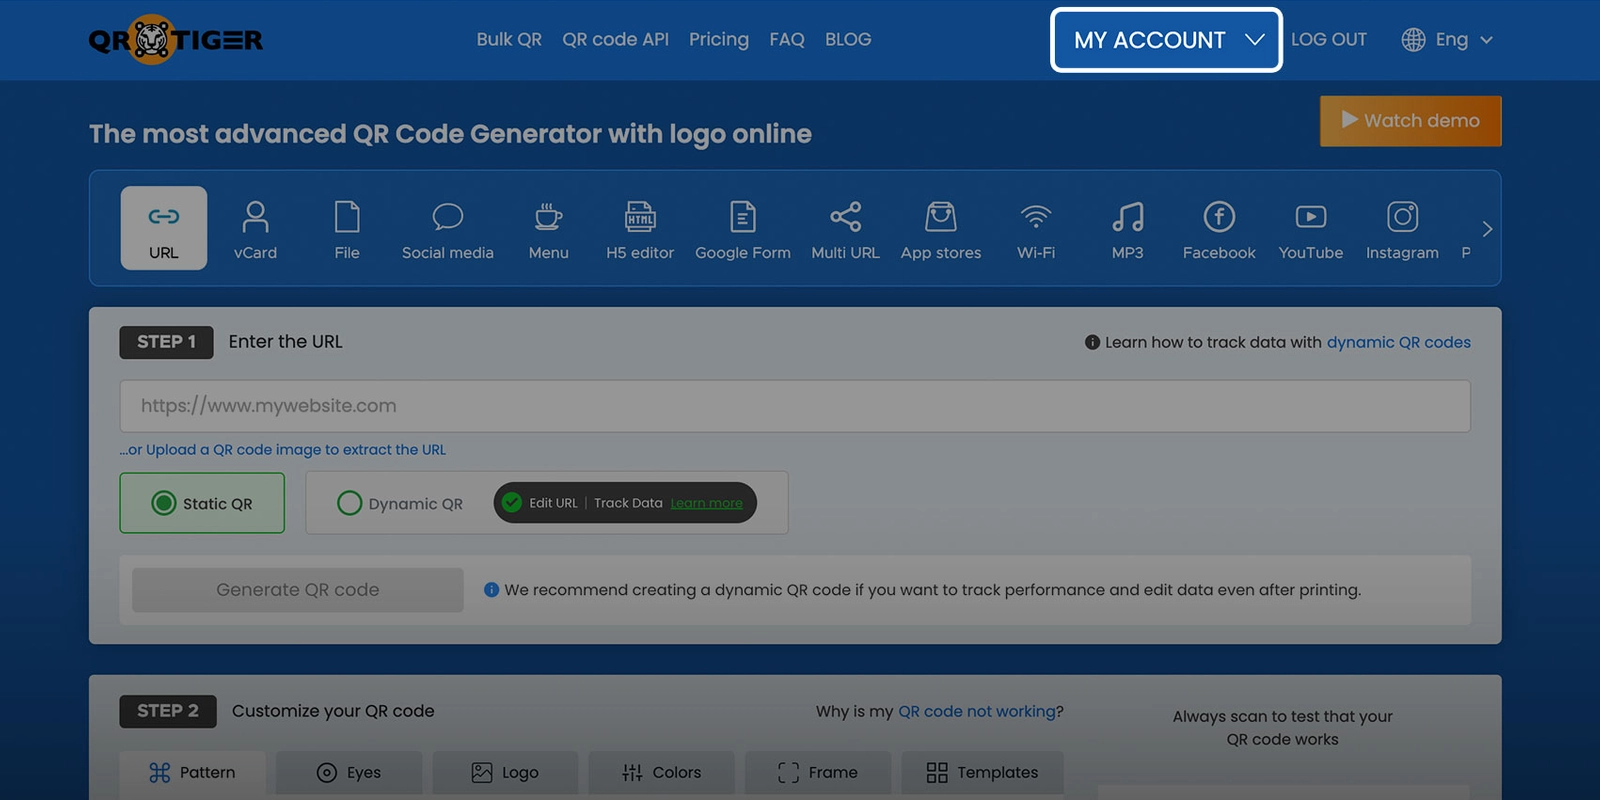Switch to the Eyes customization tab

349,772
